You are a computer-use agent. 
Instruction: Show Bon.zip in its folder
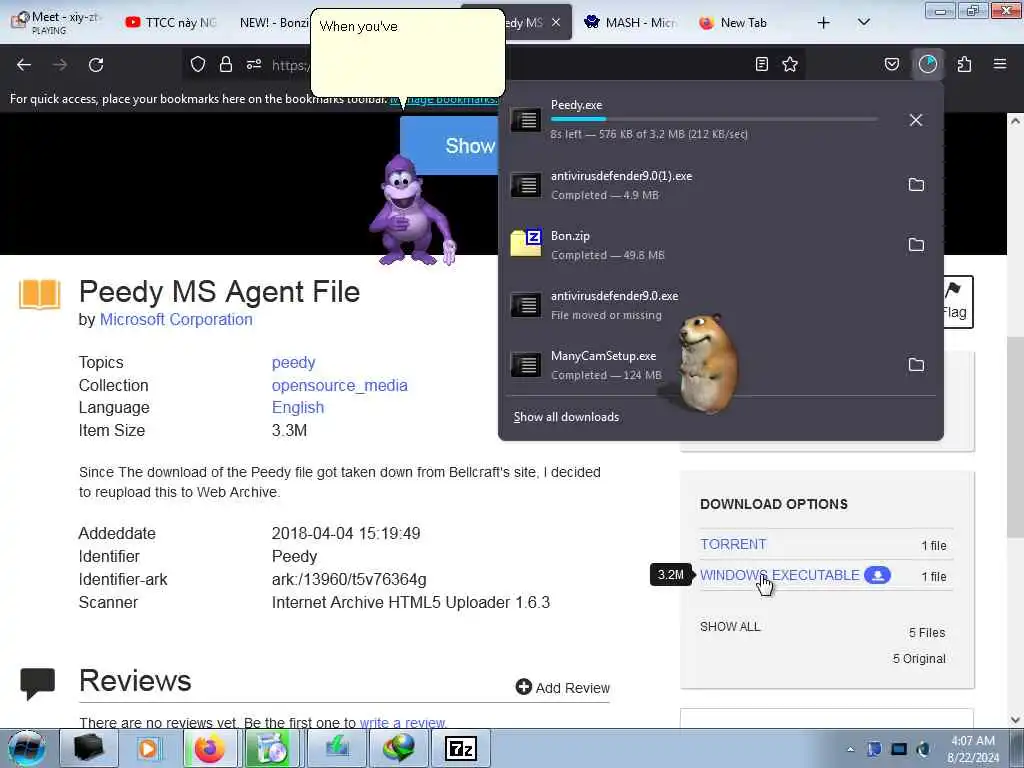[x=916, y=245]
